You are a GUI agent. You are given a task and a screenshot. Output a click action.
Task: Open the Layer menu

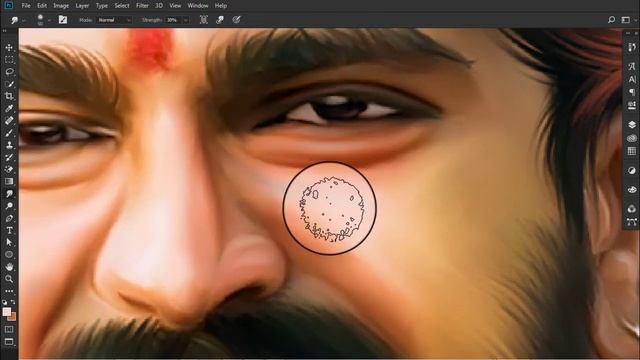(x=82, y=6)
